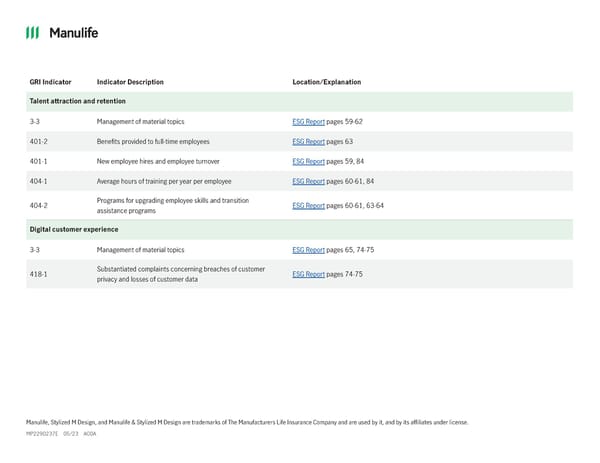Click the Indicator Description column header
The height and width of the screenshot is (463, 600).
coord(130,82)
